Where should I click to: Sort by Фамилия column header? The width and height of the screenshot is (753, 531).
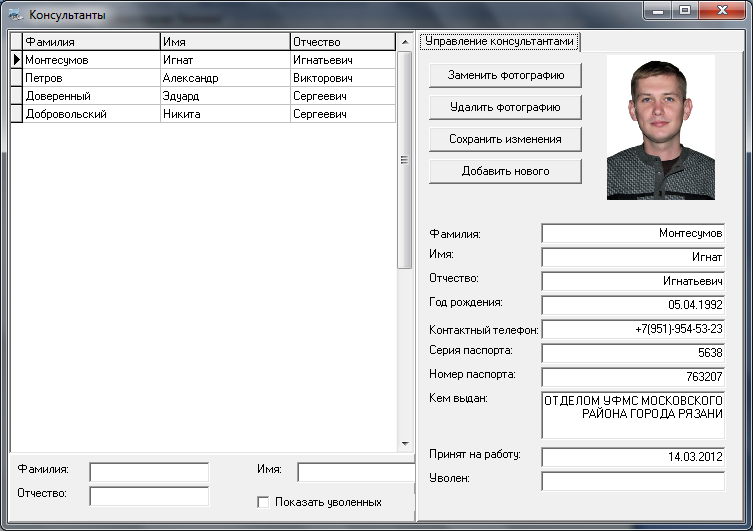91,42
